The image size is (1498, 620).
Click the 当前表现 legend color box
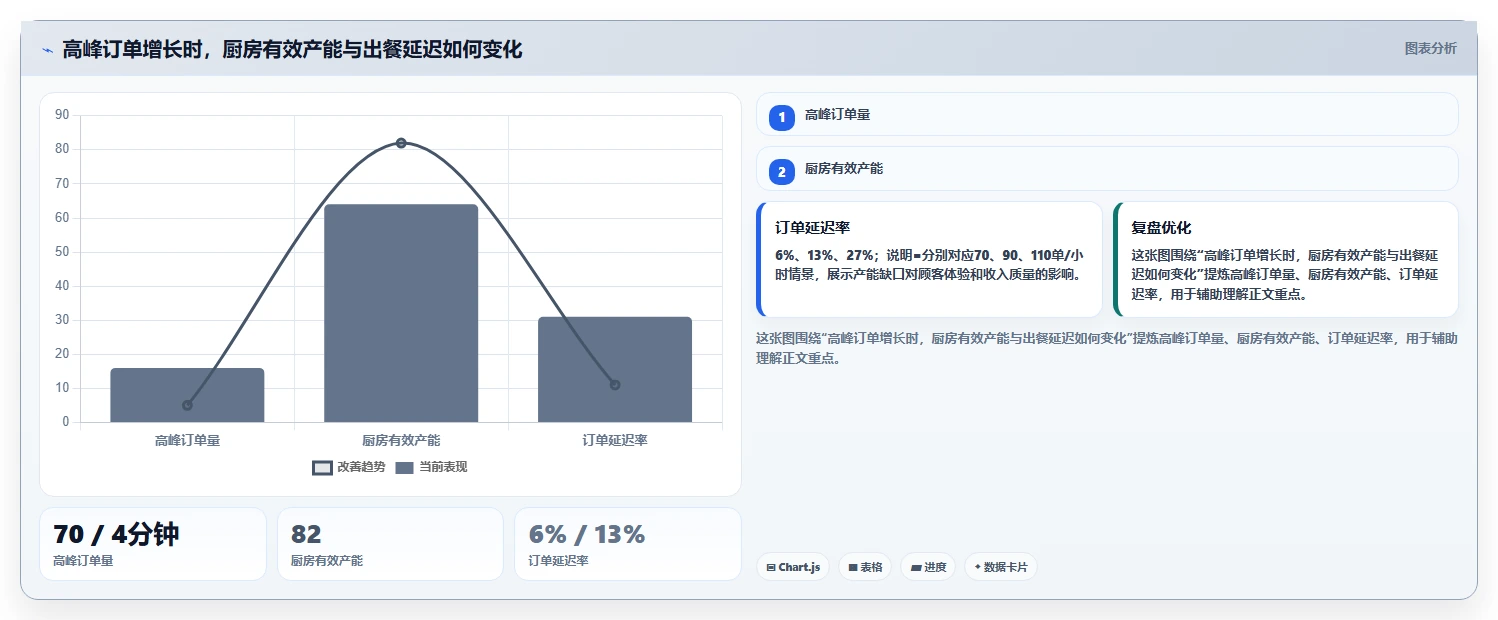(x=405, y=468)
